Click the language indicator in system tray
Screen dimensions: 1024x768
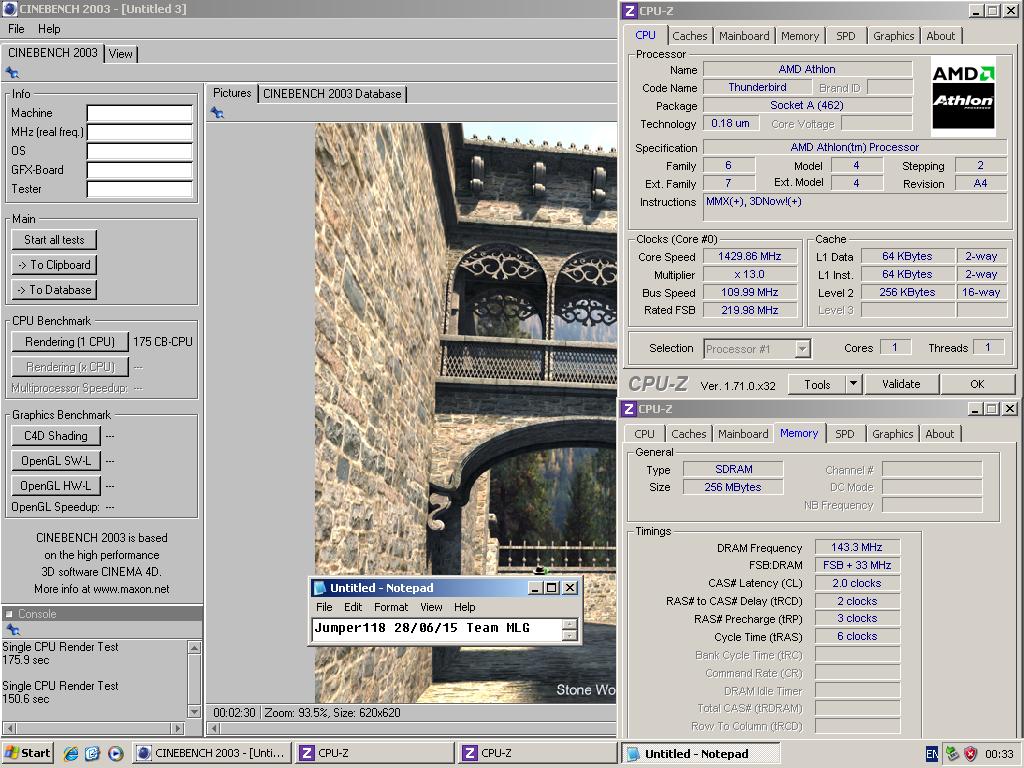(x=932, y=754)
